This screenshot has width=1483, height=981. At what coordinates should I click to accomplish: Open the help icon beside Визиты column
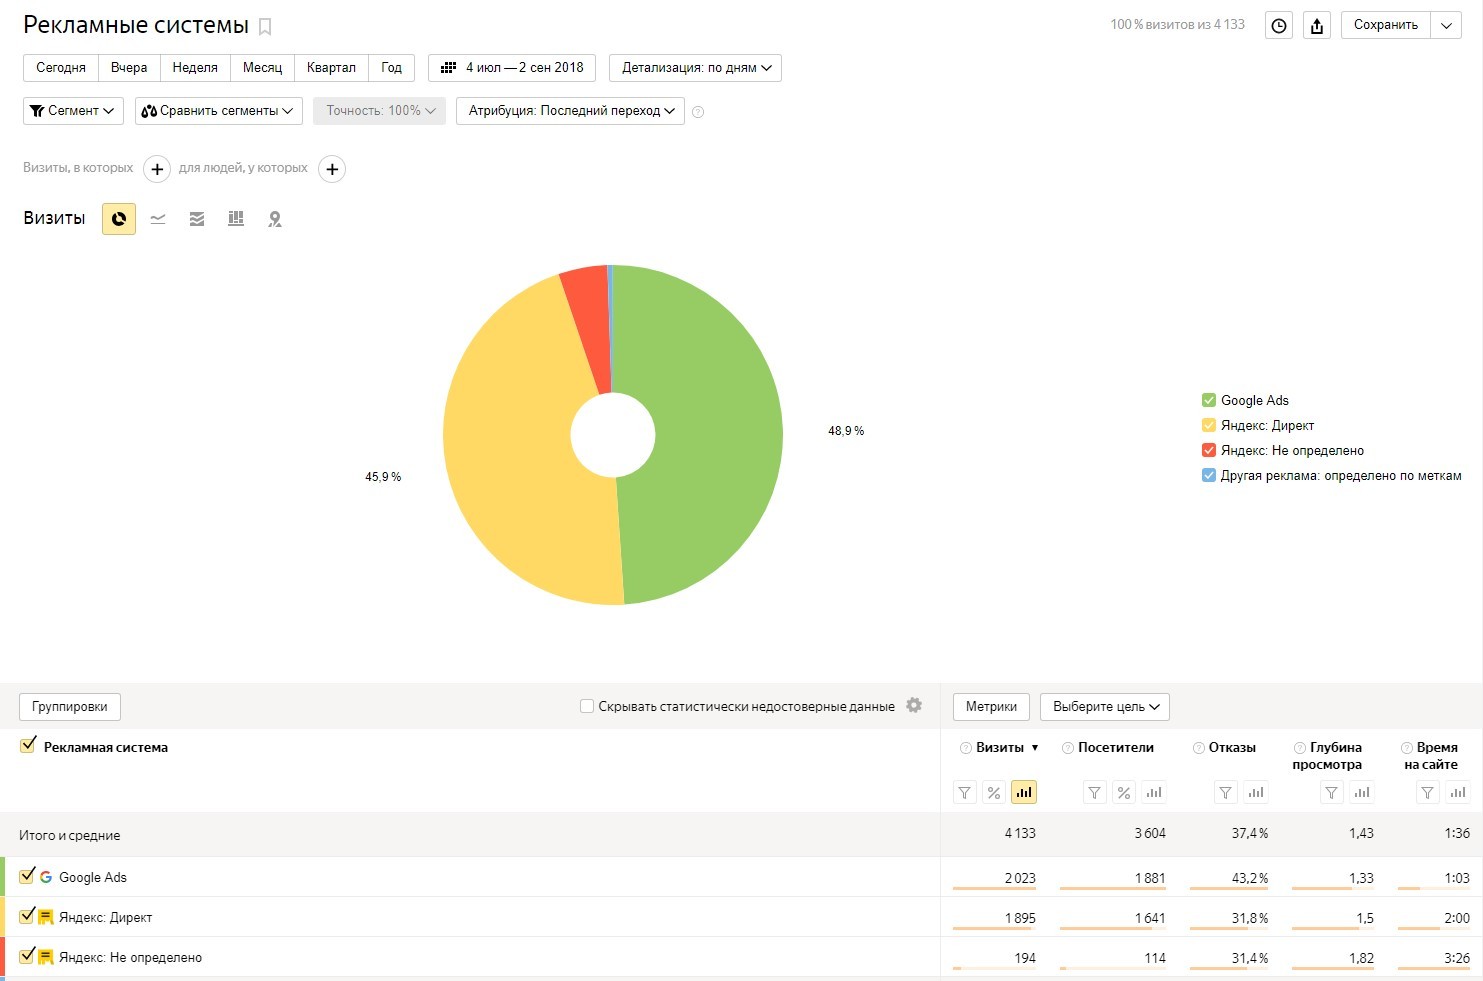point(966,748)
